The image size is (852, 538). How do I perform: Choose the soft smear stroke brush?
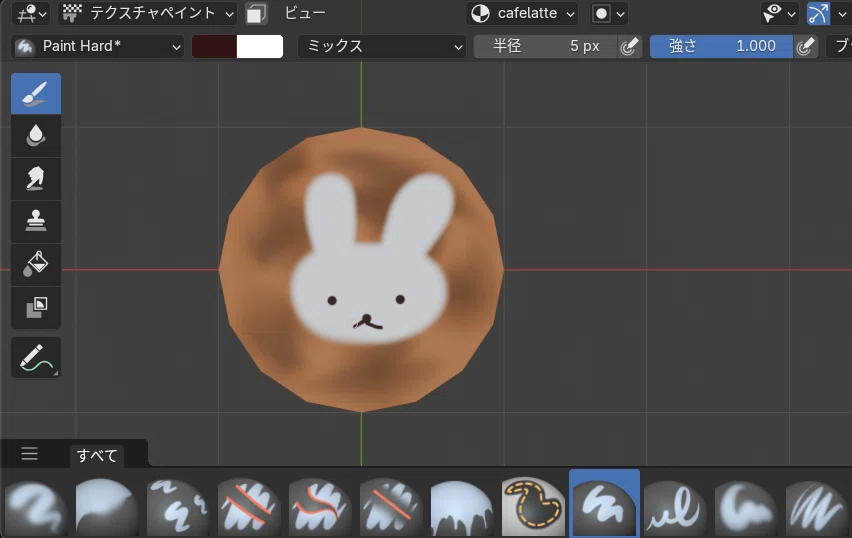(x=746, y=508)
